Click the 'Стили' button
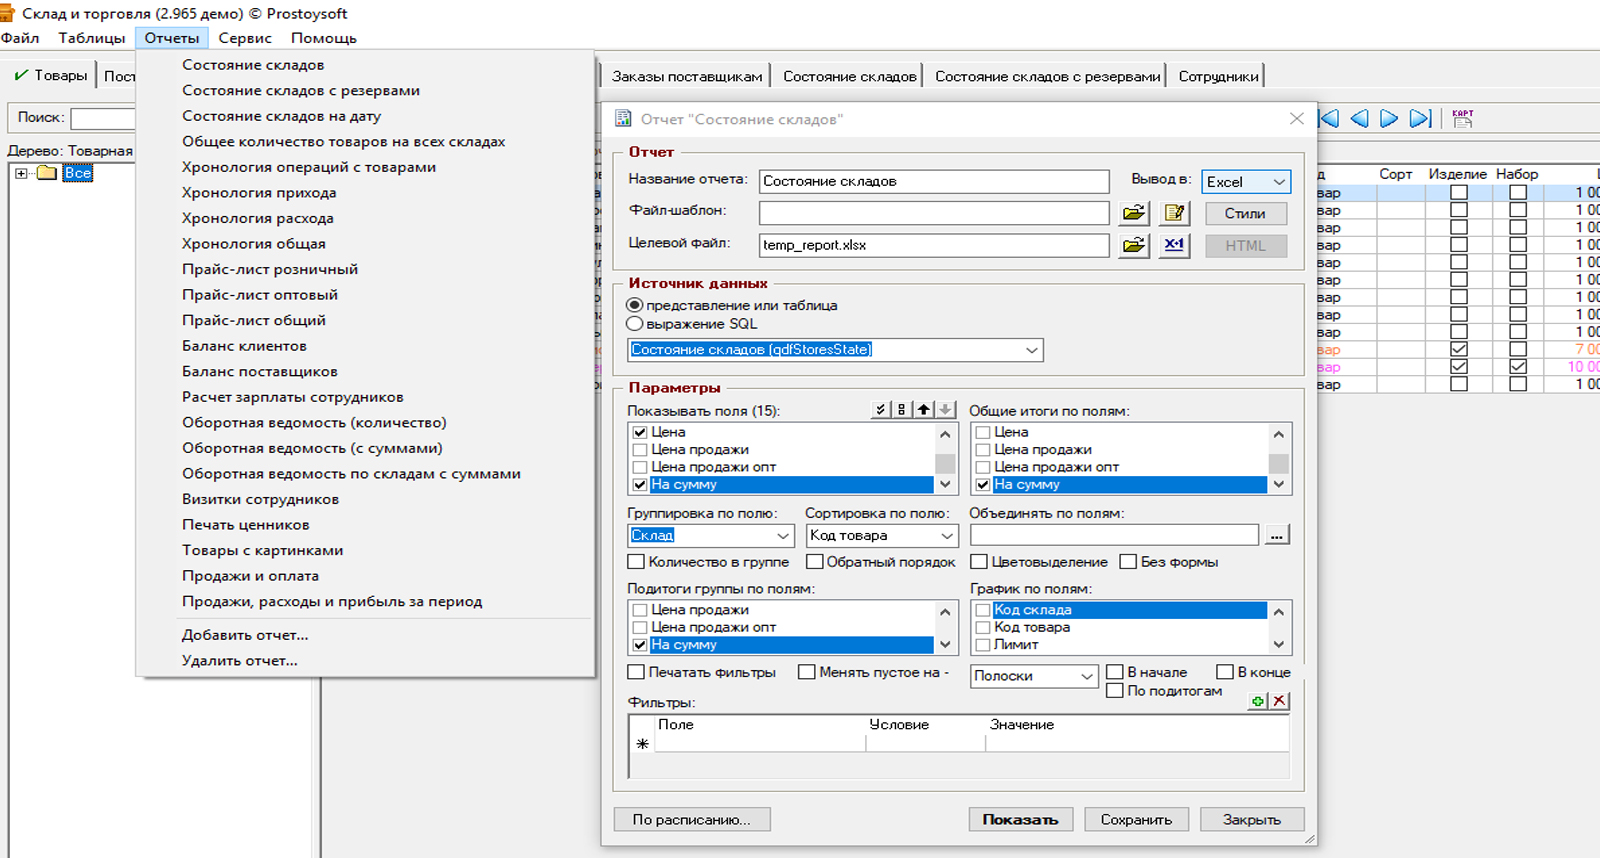 [1245, 213]
